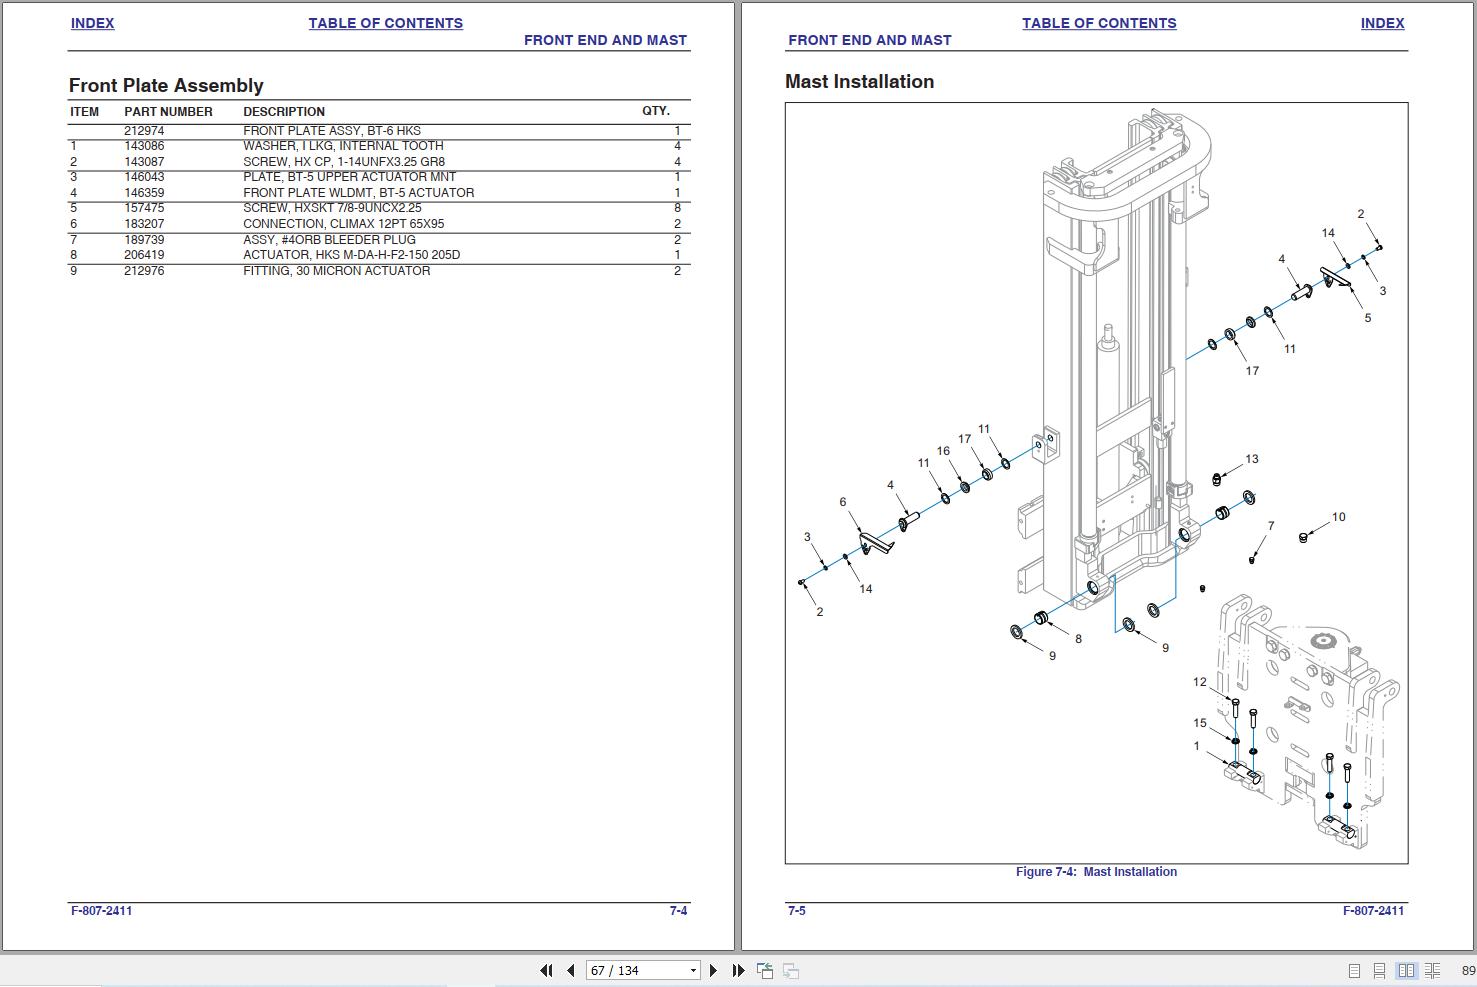Select two-page view mode
The height and width of the screenshot is (987, 1477).
[x=1406, y=971]
